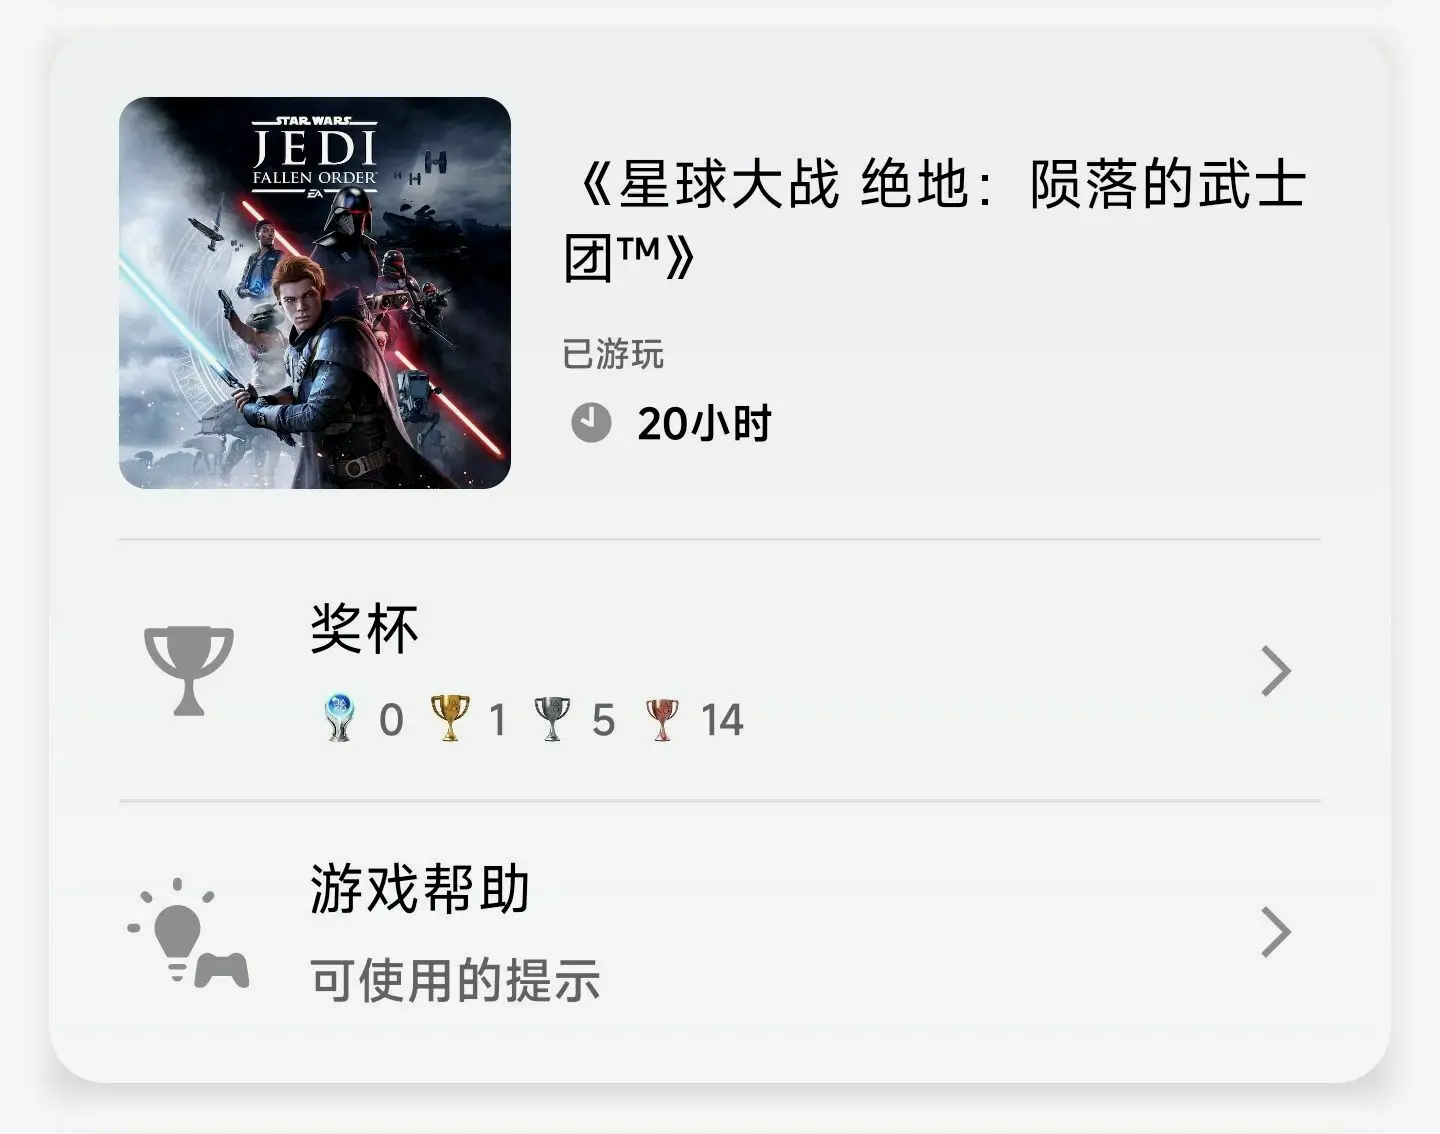Viewport: 1440px width, 1134px height.
Task: Click the silver trophy icon
Action: [553, 719]
